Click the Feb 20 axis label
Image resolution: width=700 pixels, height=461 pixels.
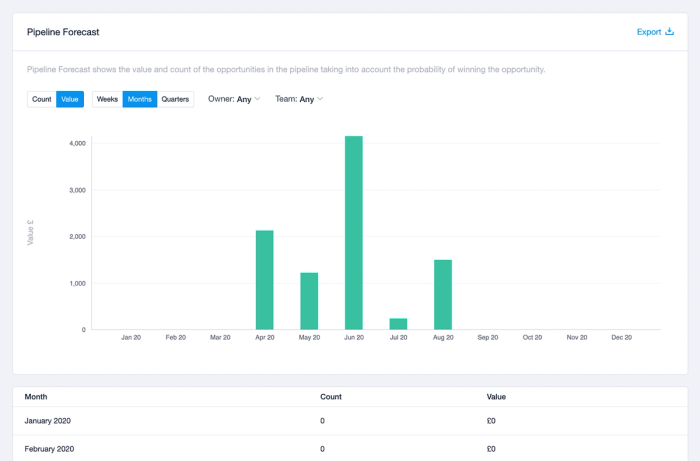(x=175, y=337)
